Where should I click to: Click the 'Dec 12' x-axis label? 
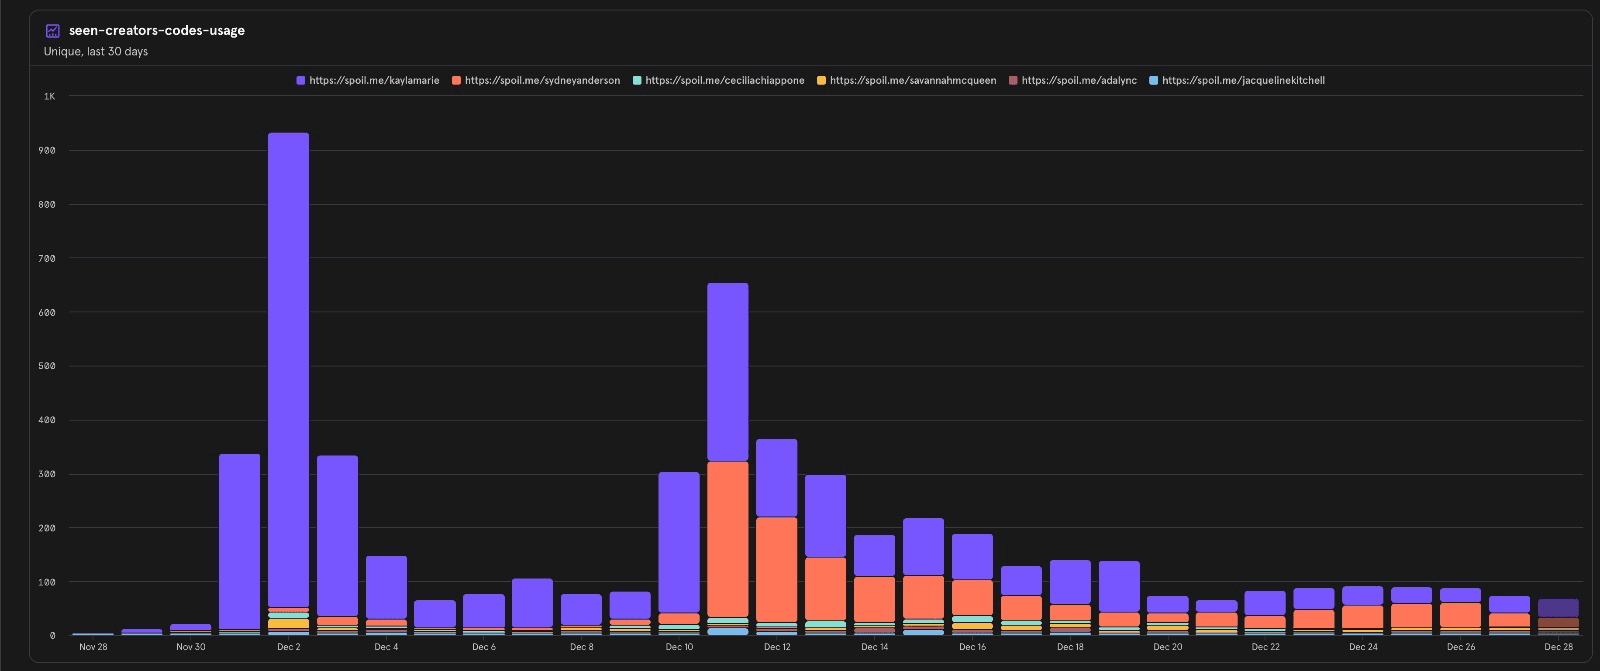pyautogui.click(x=777, y=647)
